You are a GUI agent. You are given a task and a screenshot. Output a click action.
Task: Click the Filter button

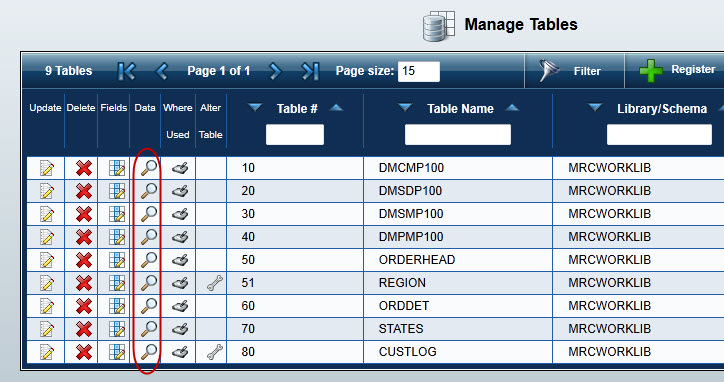click(574, 71)
